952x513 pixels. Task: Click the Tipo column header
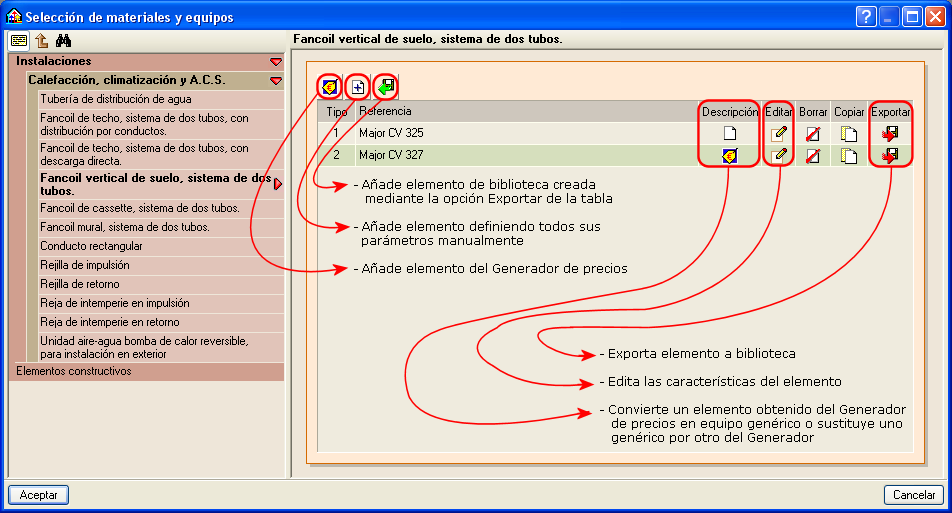[336, 112]
